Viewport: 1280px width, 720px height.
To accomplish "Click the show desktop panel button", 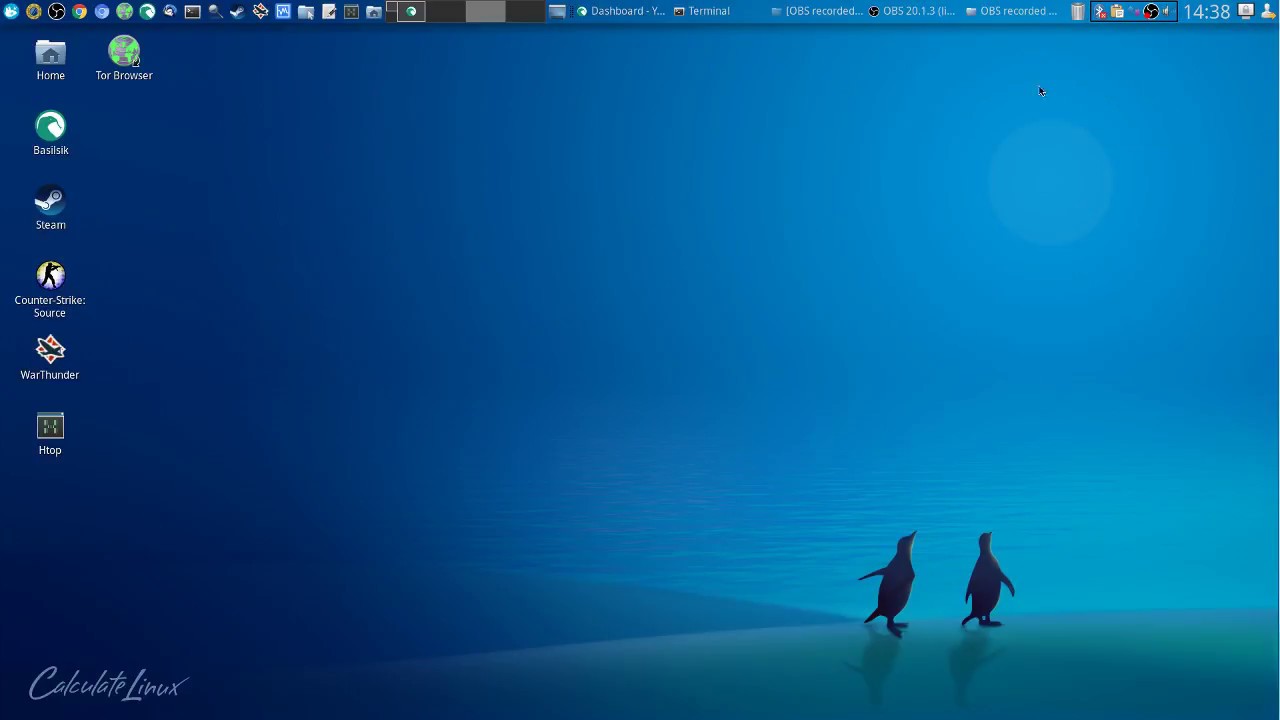I will [x=557, y=11].
